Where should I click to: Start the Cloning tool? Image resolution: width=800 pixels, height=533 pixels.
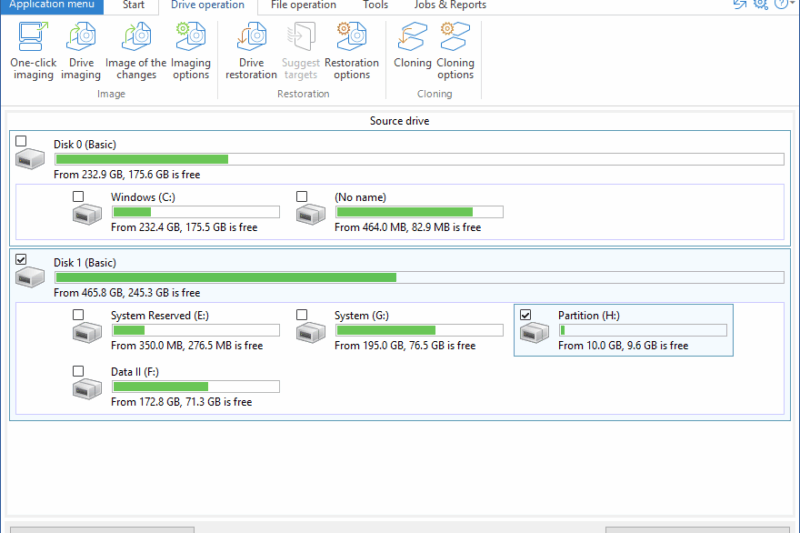click(412, 46)
